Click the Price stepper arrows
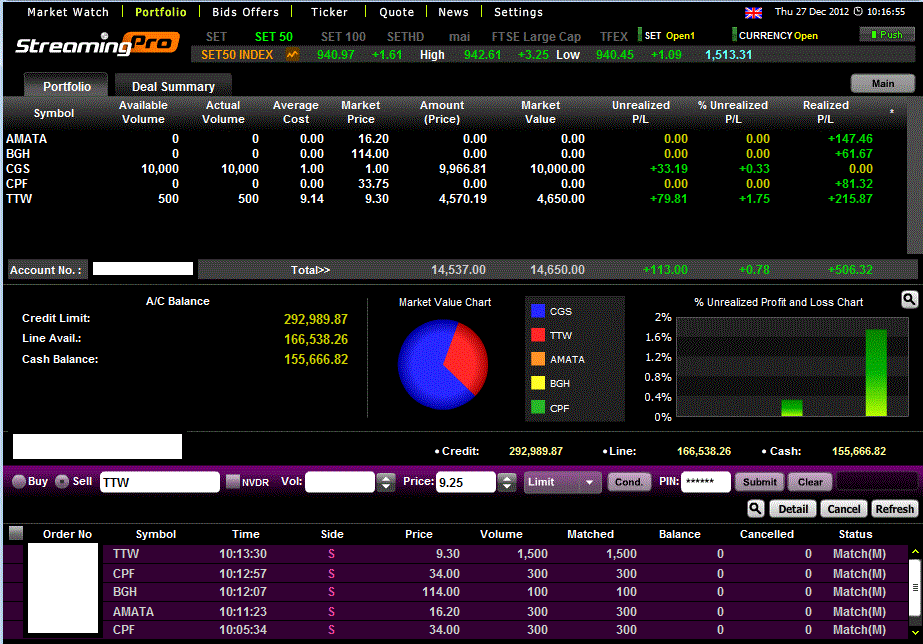 coord(507,482)
